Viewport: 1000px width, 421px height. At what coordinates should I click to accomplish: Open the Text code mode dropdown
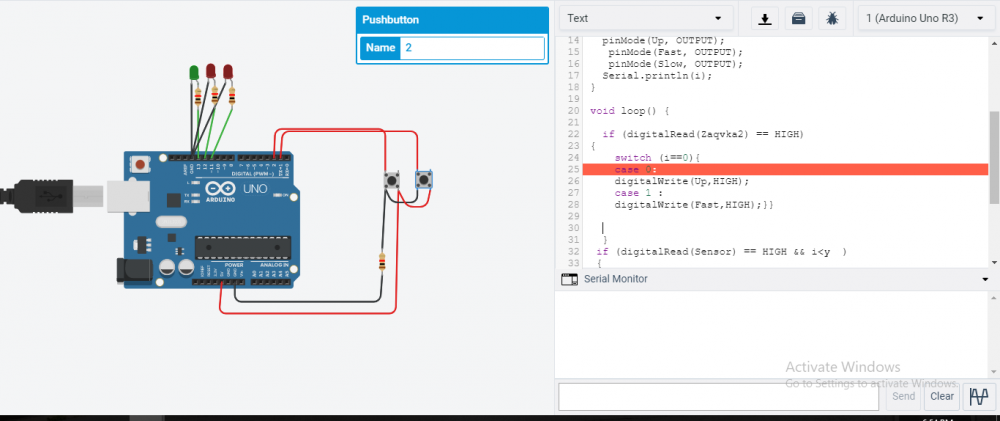pos(646,18)
